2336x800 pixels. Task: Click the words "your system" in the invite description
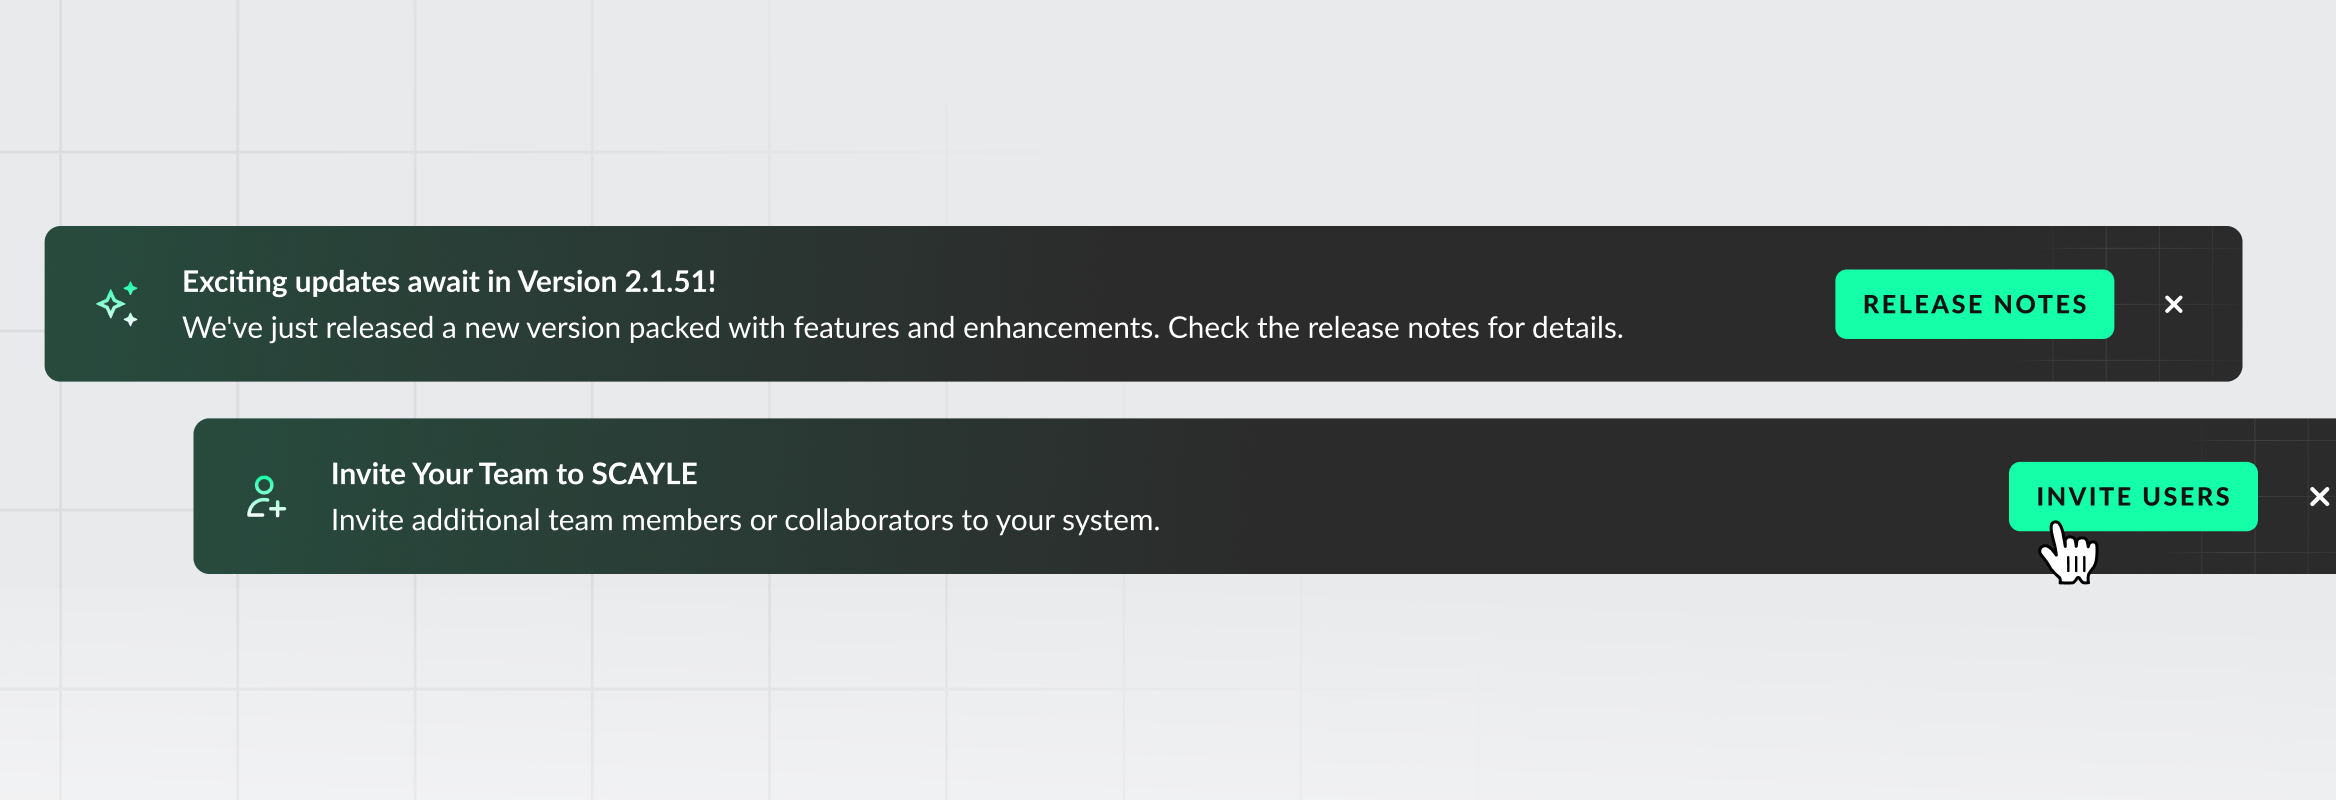tap(1076, 520)
